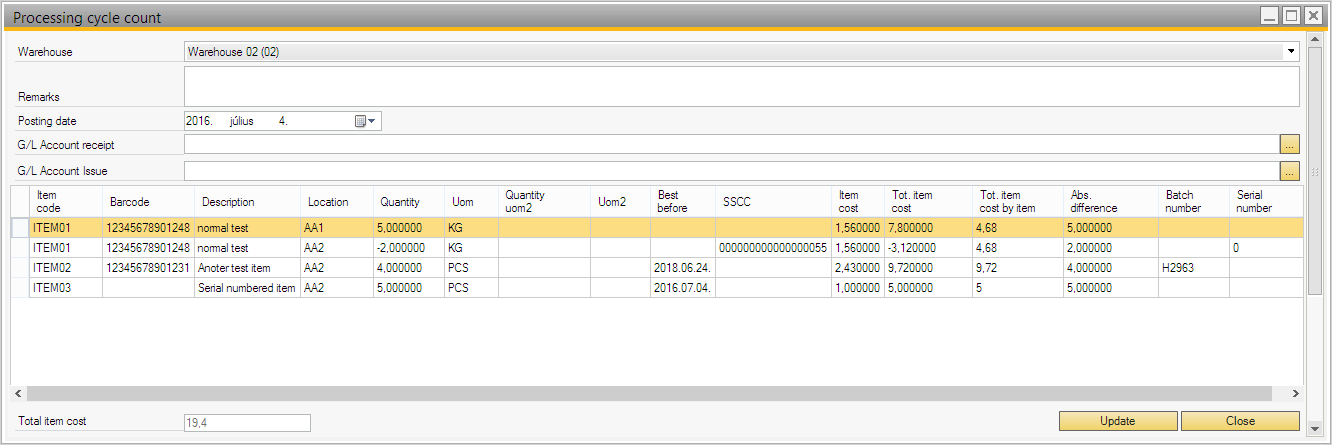Select row header of ITEM02 row

pos(20,268)
